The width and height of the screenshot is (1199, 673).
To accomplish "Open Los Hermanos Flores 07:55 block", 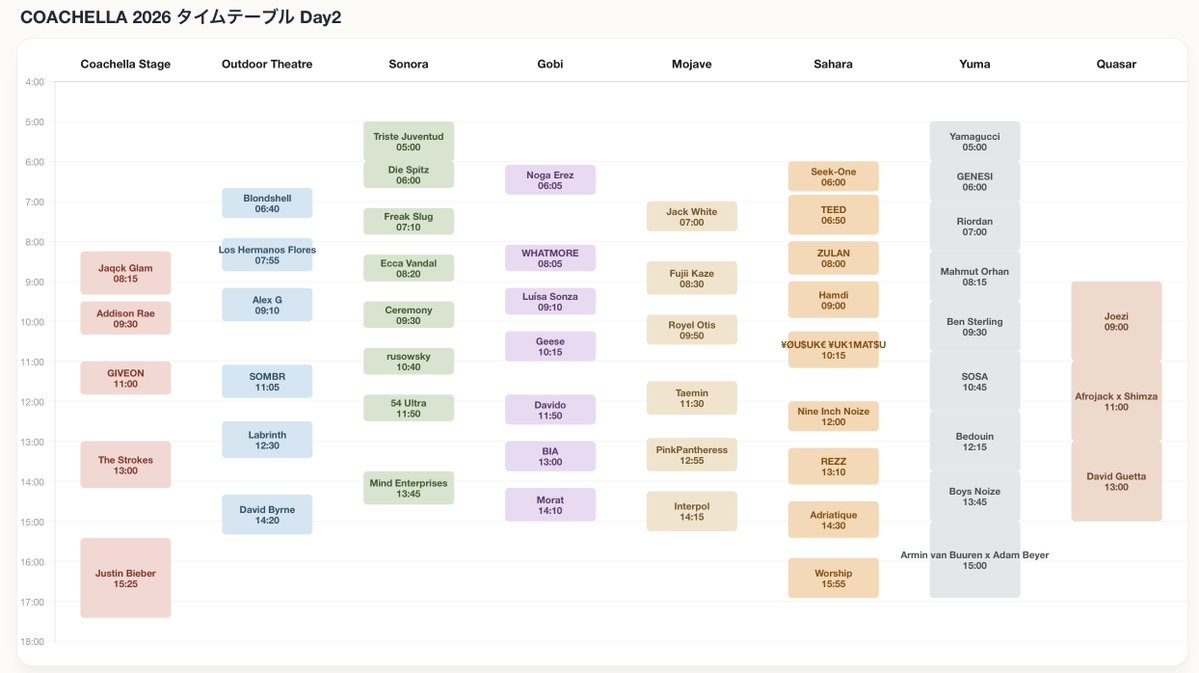I will click(x=267, y=255).
